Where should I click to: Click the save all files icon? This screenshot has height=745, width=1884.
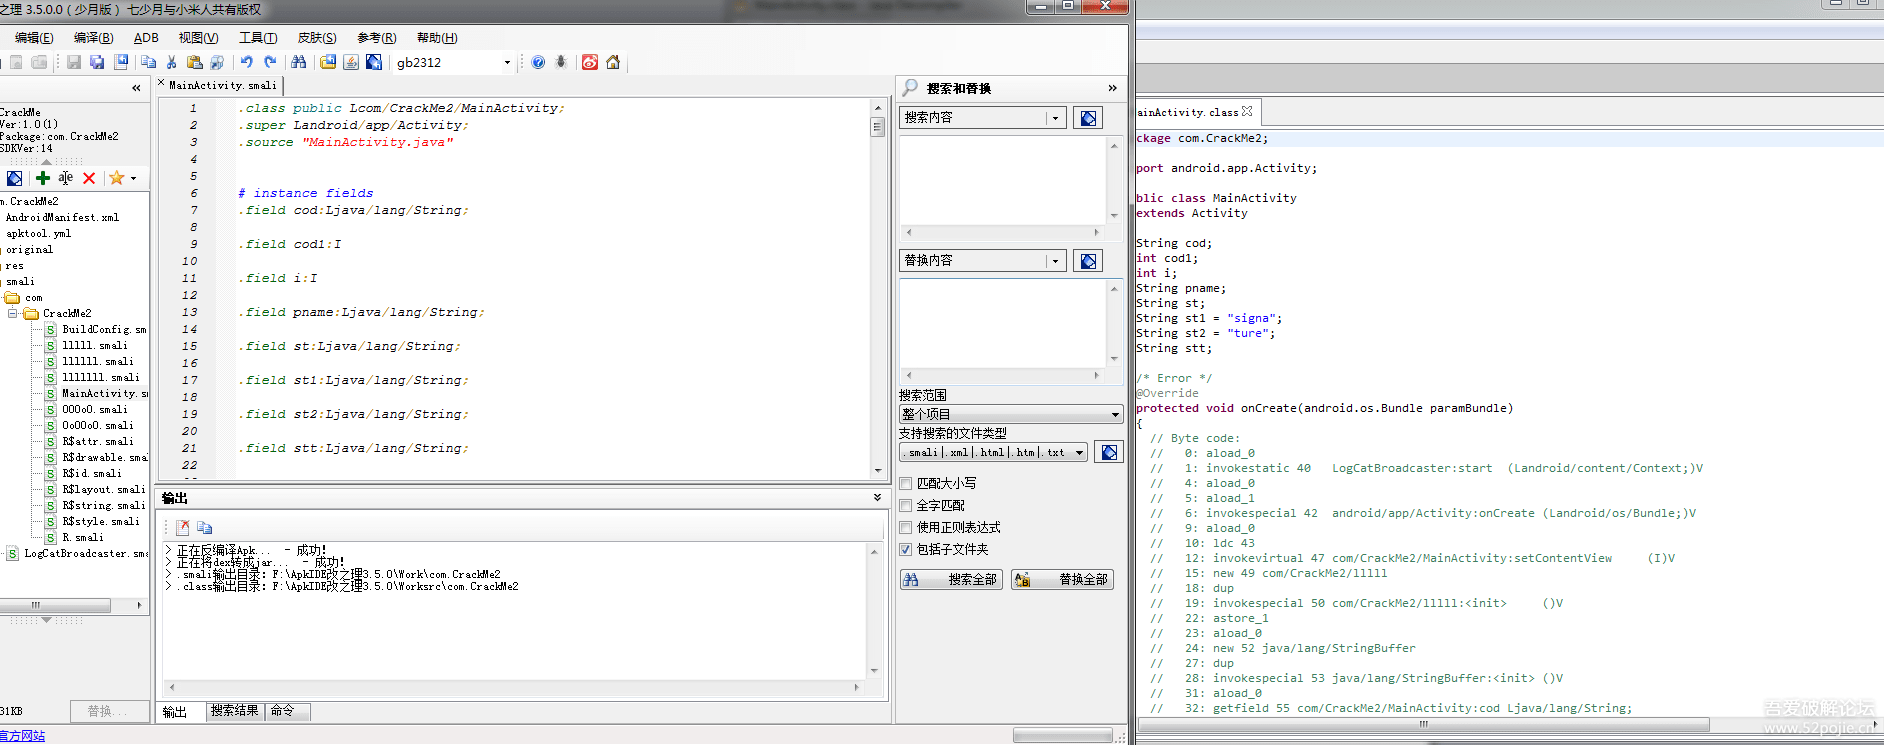97,62
